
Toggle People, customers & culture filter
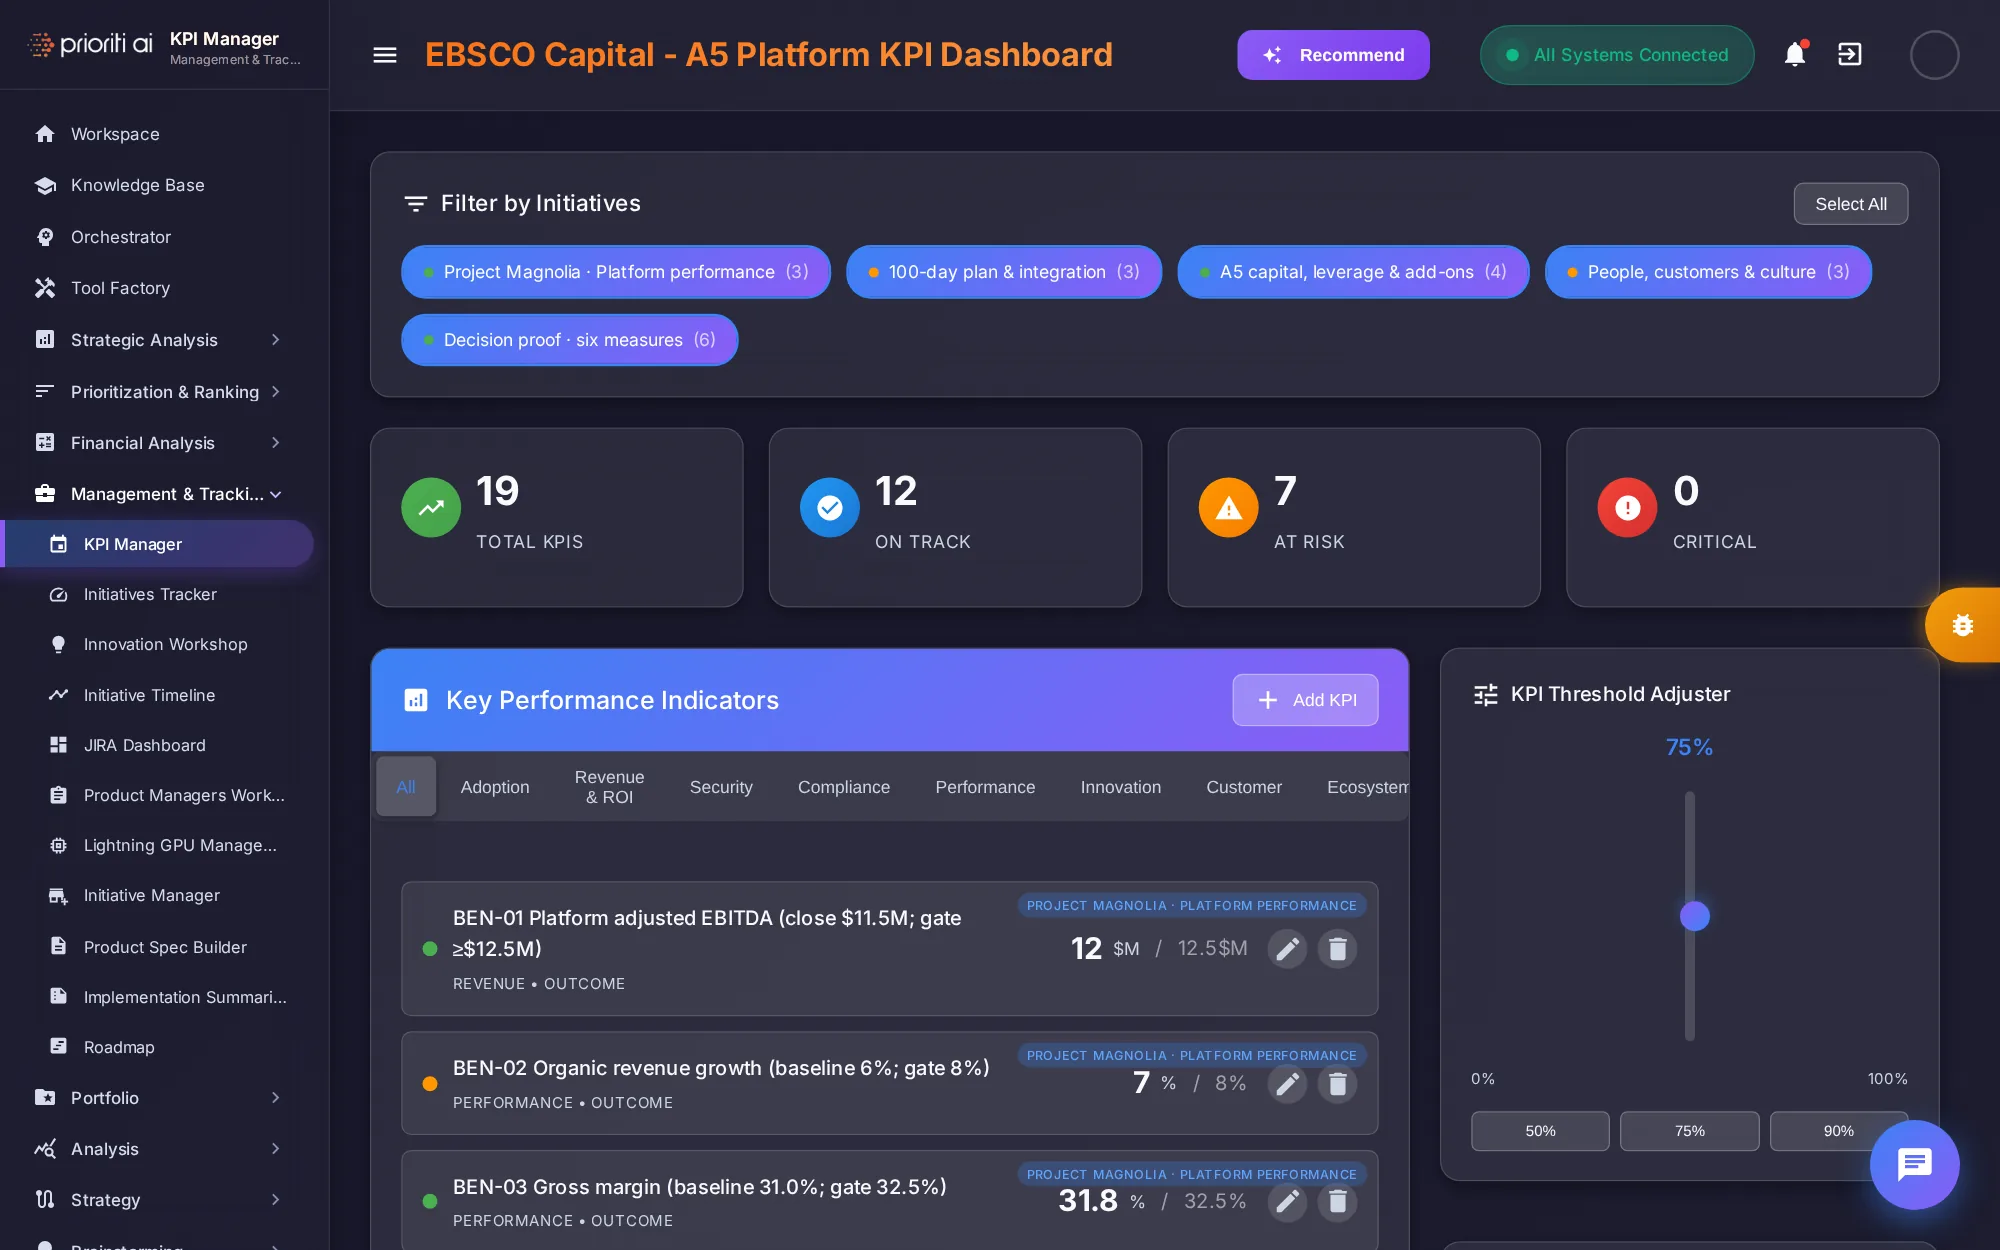tap(1708, 272)
